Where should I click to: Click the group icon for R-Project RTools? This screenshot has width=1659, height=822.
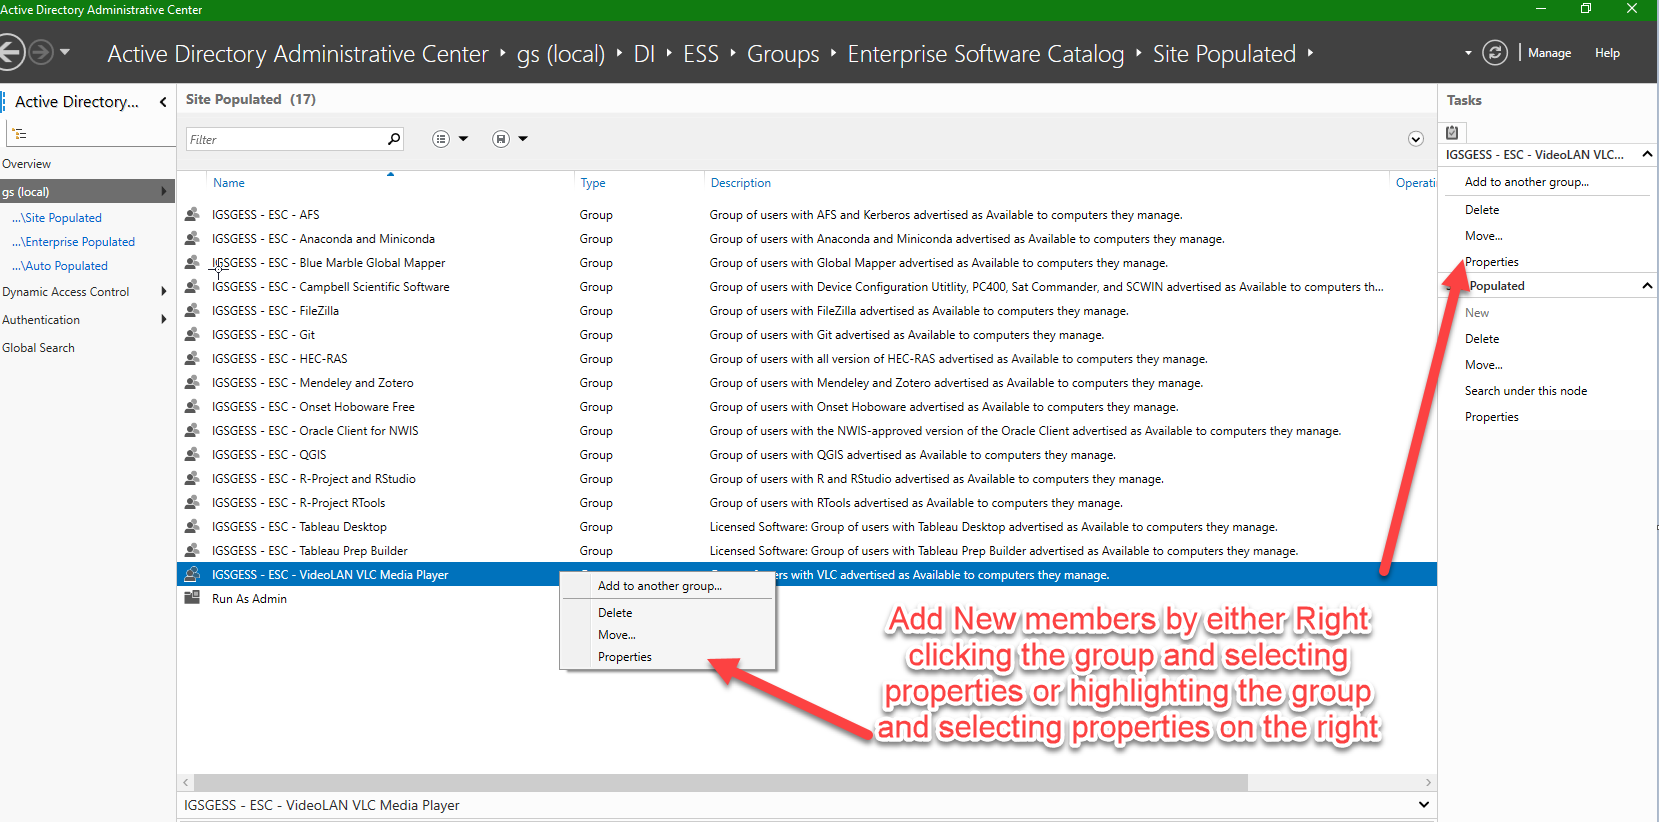(x=192, y=502)
